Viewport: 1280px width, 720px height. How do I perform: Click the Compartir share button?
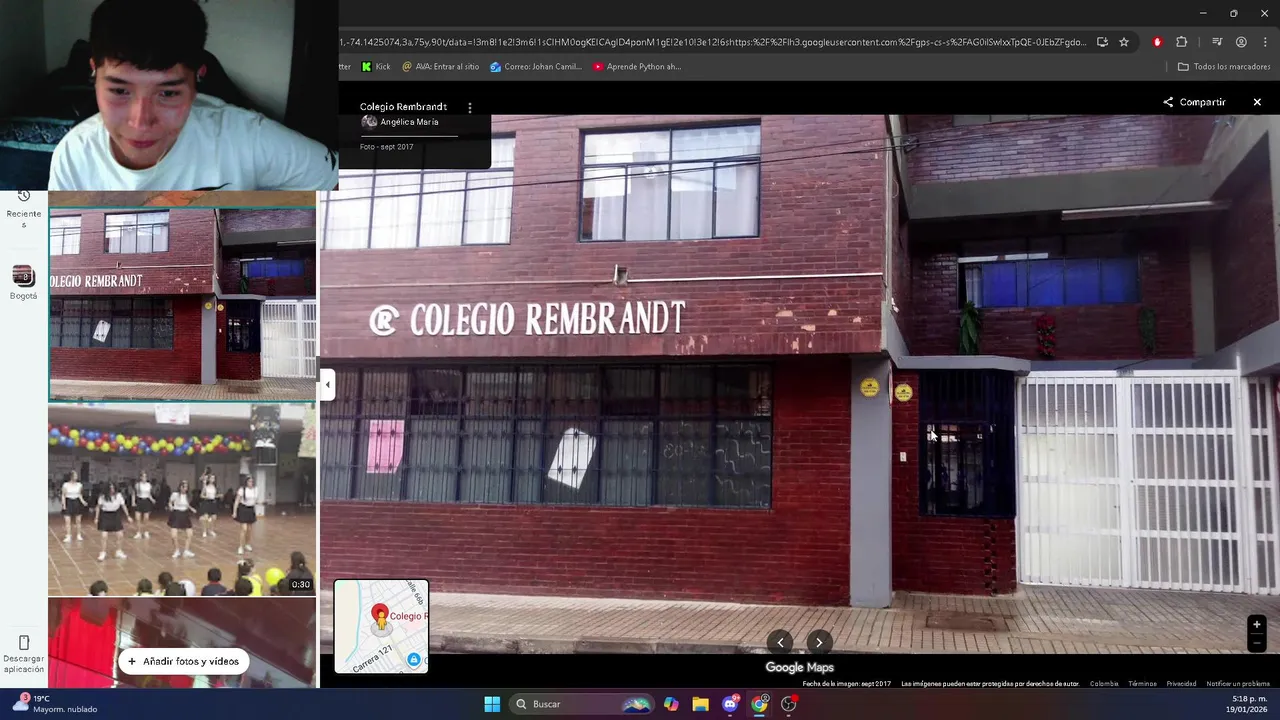[x=1194, y=102]
